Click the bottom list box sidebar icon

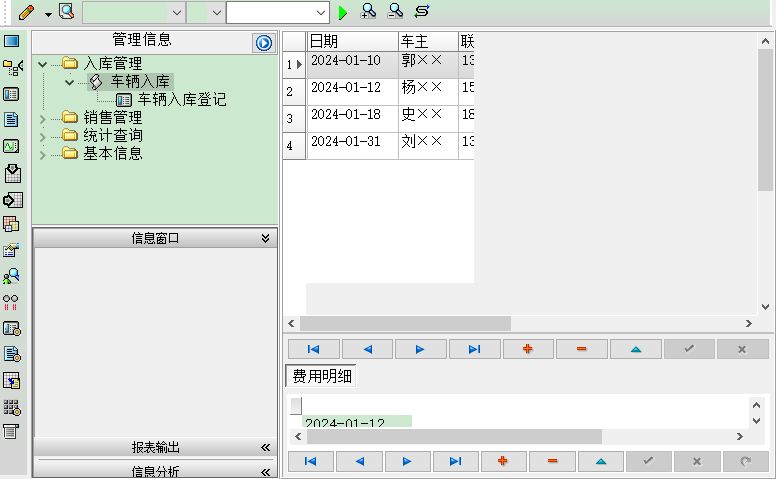[x=11, y=431]
